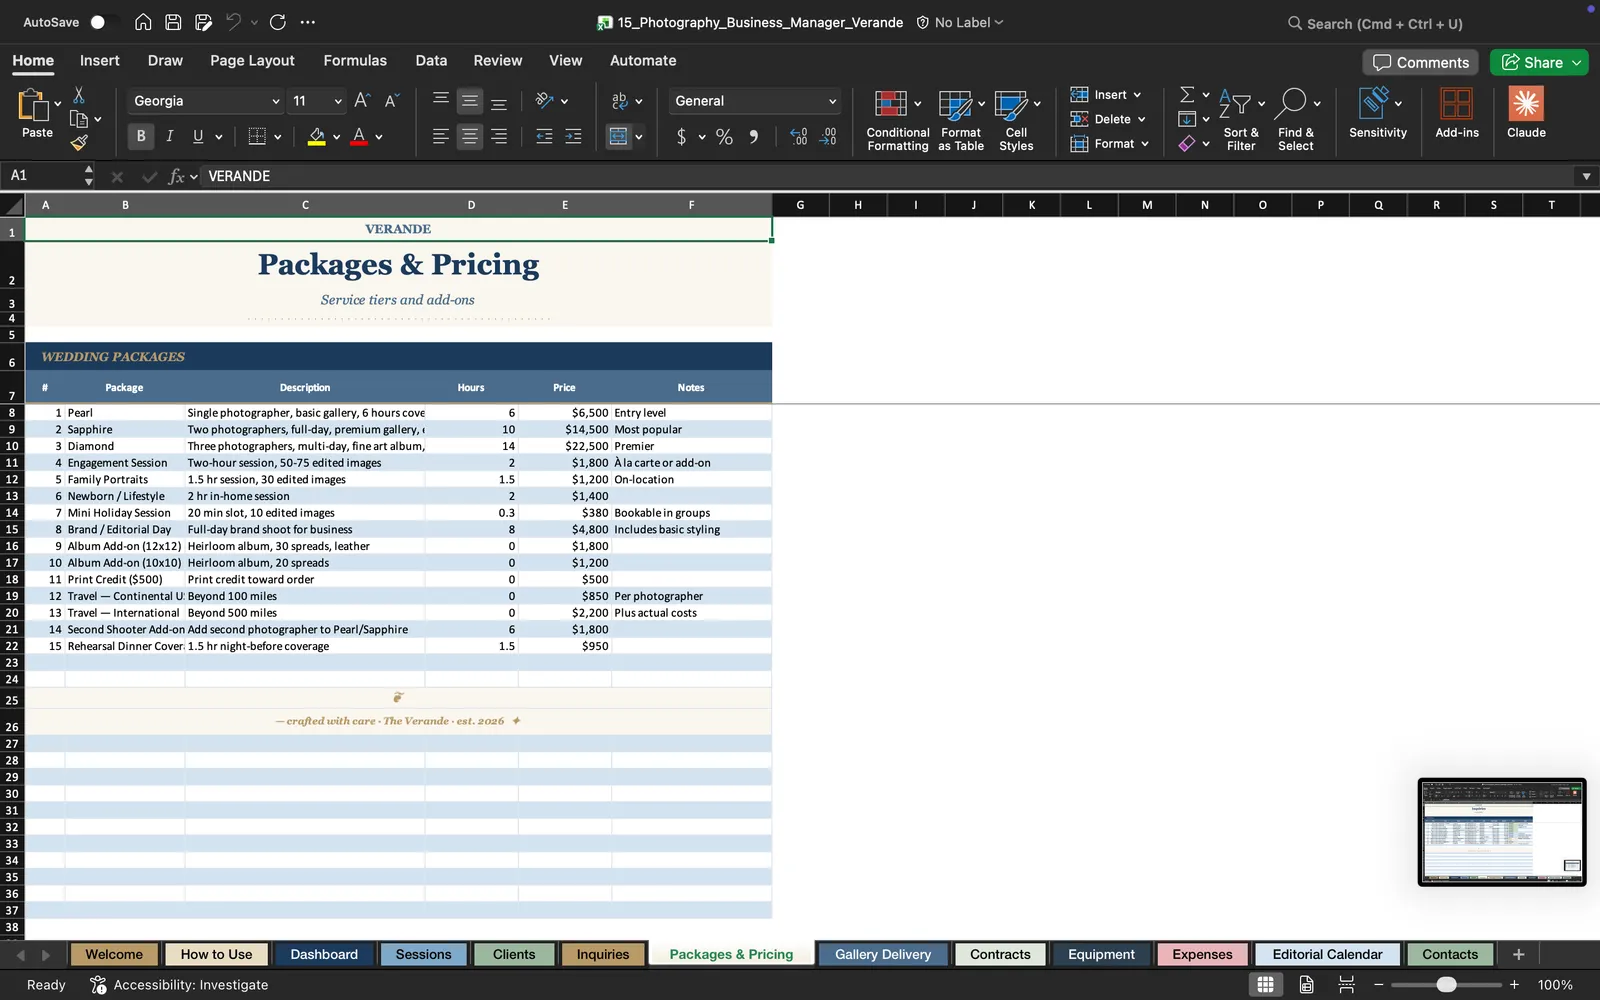Screen dimensions: 1600x1000
Task: Toggle middle vertical alignment
Action: pos(469,100)
